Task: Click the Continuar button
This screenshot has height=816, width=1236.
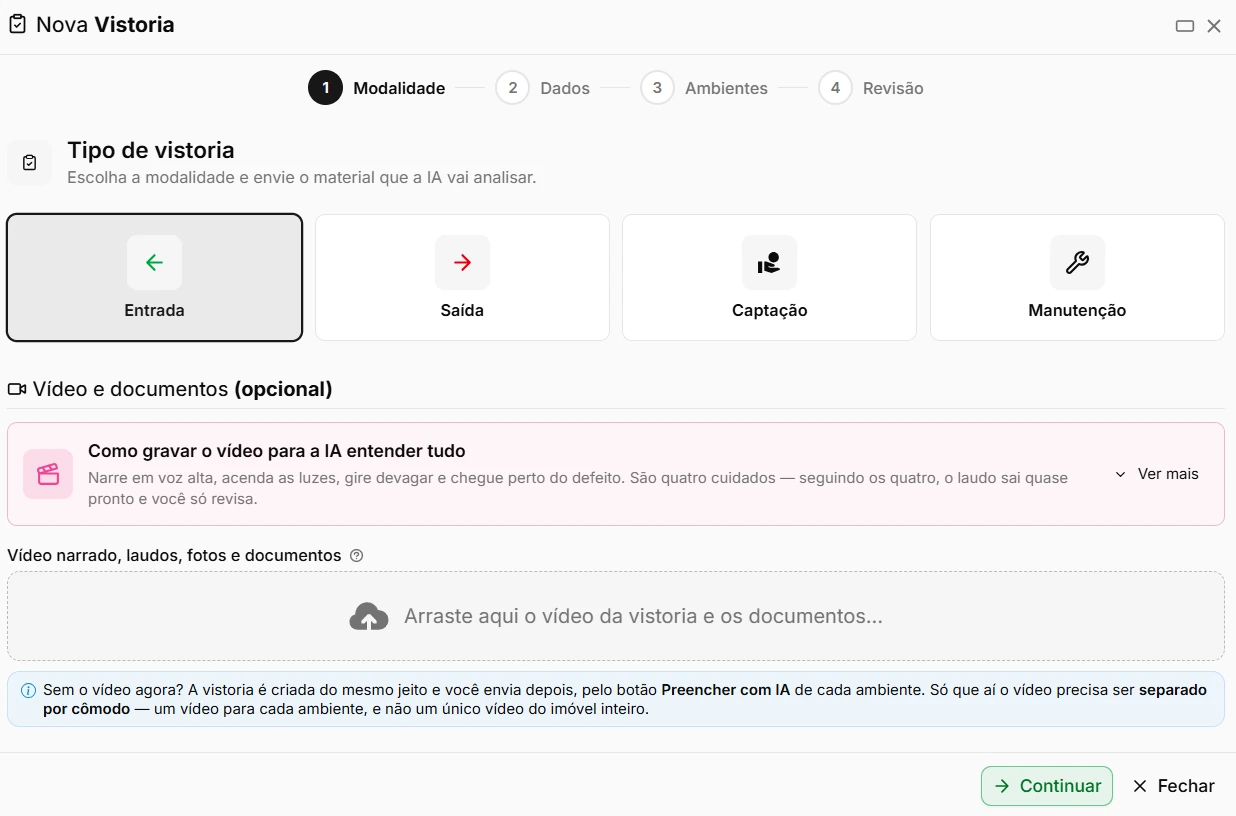Action: 1047,786
